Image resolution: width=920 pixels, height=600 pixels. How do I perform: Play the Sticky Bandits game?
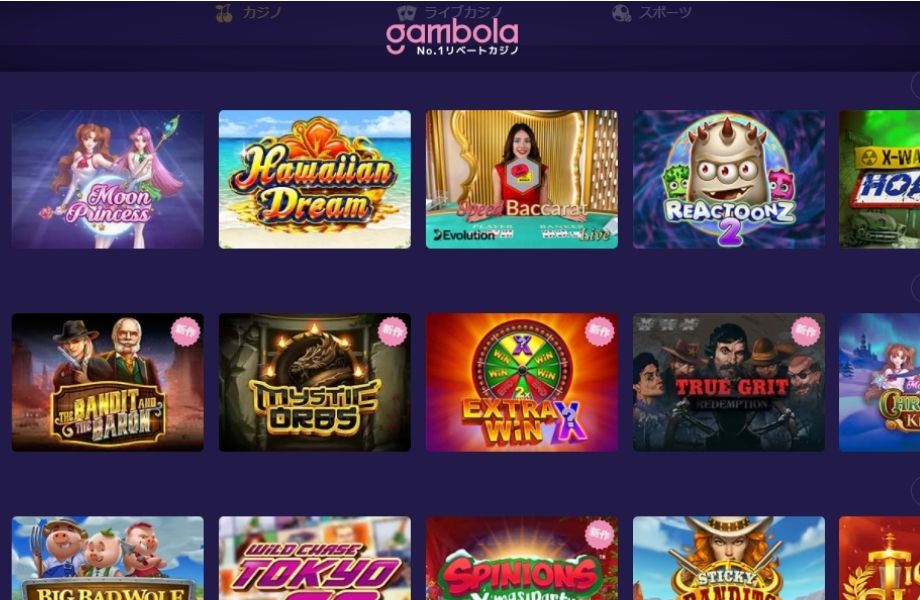click(x=729, y=558)
